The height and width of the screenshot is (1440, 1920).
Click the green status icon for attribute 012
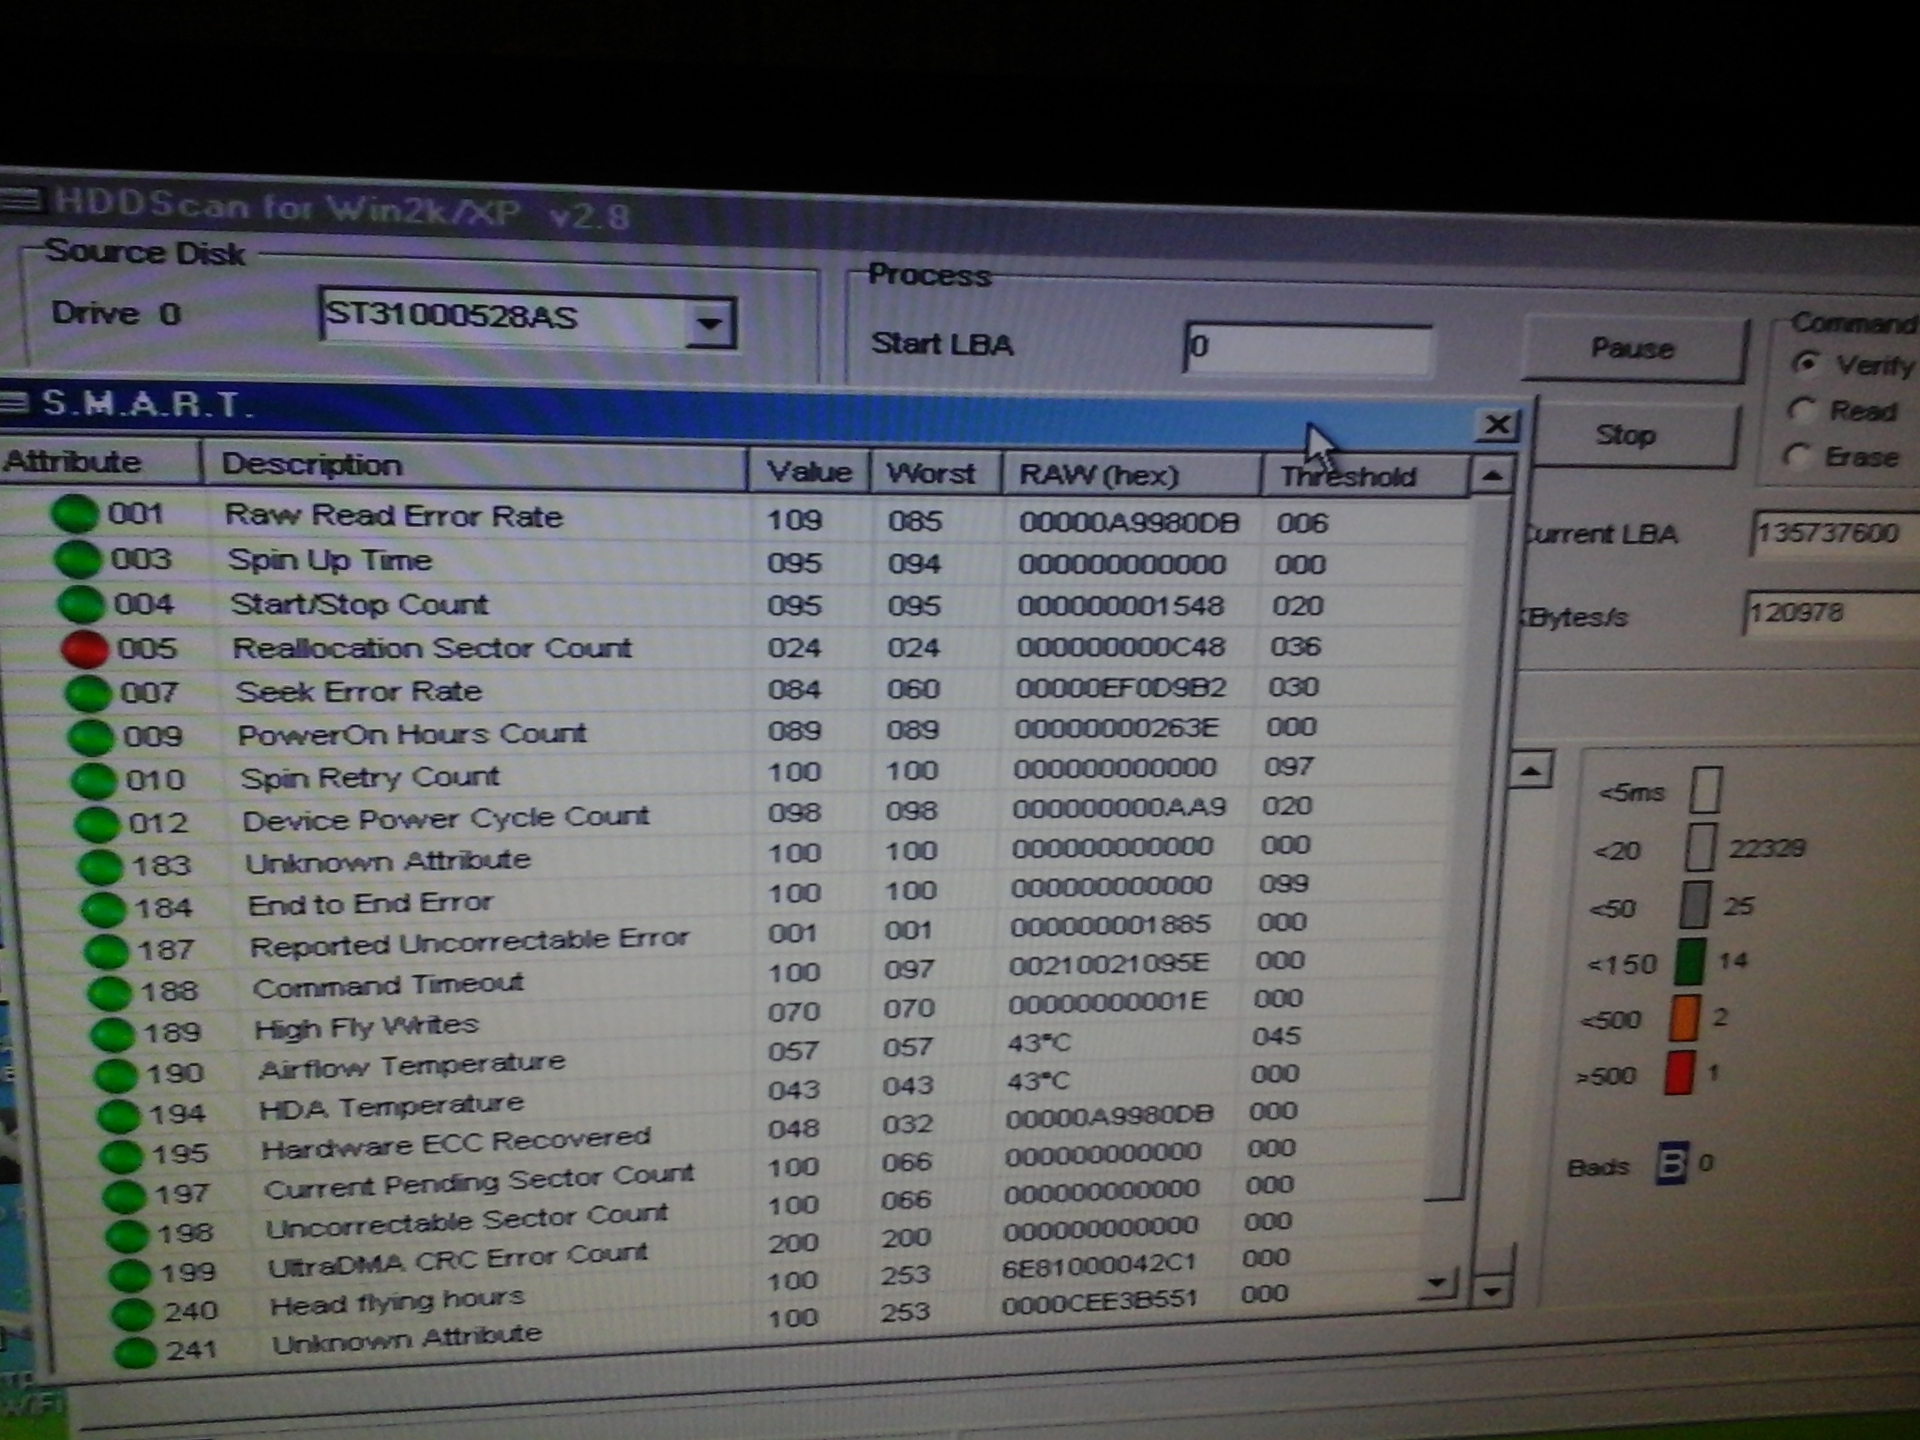click(x=98, y=824)
